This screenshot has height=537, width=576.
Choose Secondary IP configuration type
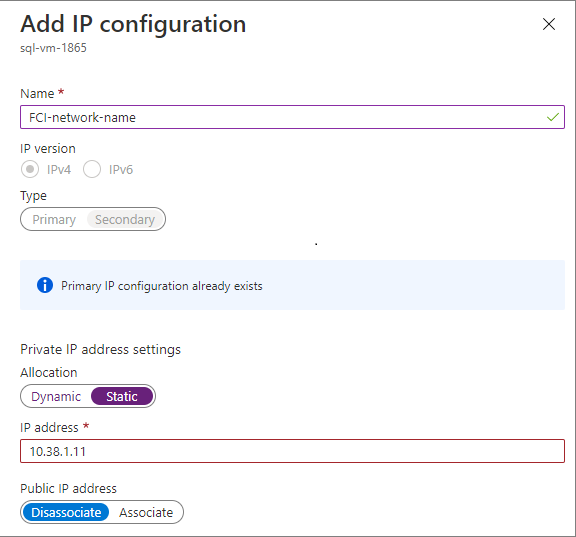tap(125, 219)
